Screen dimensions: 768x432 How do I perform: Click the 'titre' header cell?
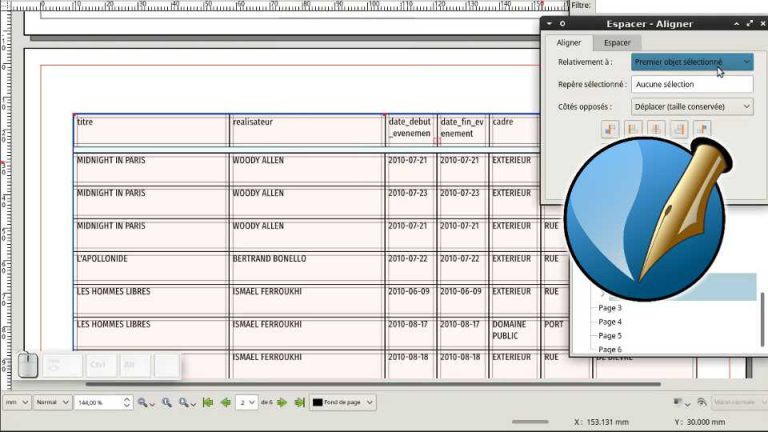(151, 130)
